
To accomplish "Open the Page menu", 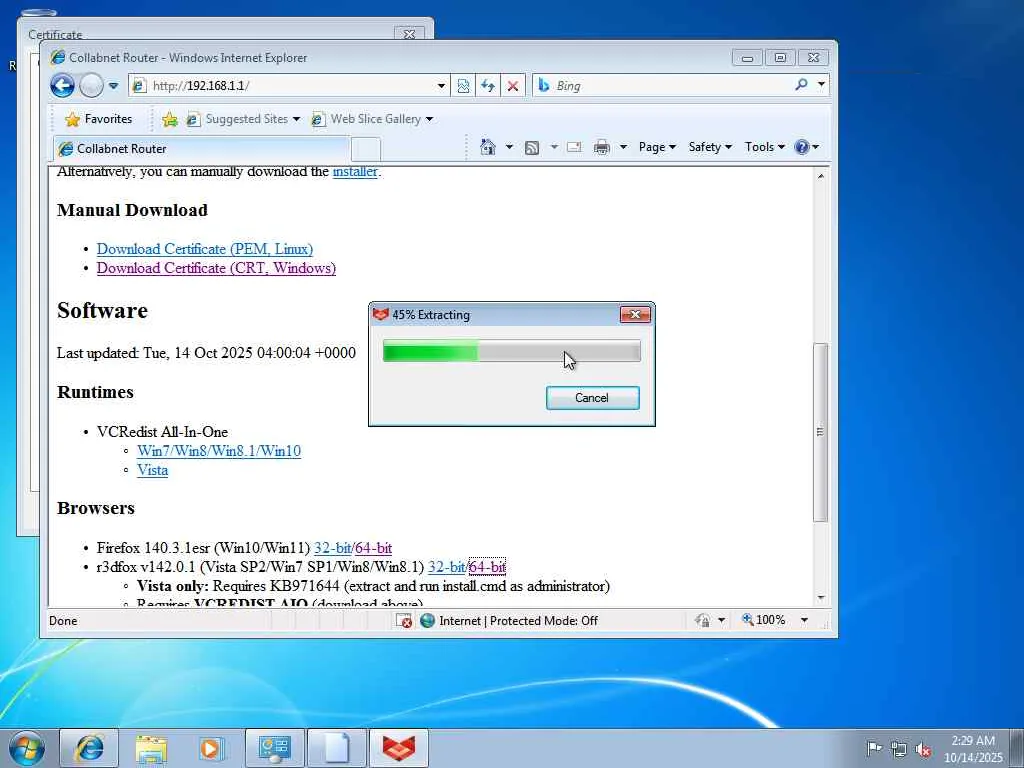I will click(x=657, y=147).
